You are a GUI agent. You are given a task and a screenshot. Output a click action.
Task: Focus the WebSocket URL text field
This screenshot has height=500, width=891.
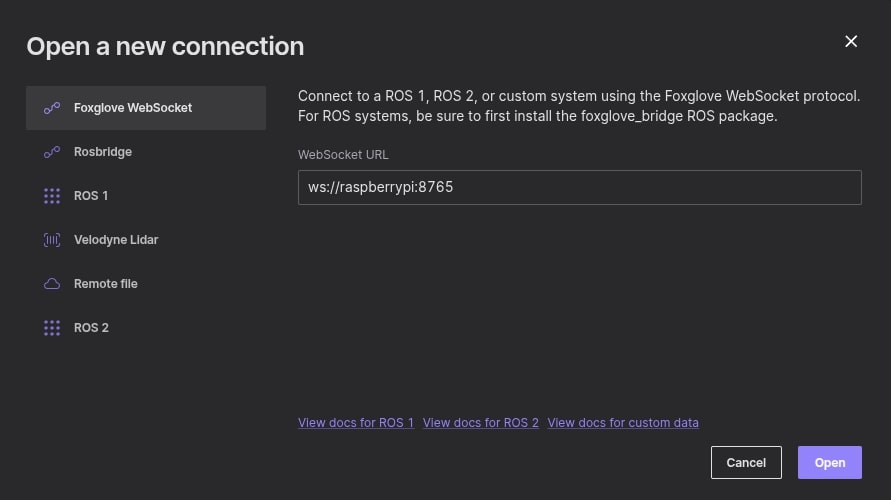(579, 187)
